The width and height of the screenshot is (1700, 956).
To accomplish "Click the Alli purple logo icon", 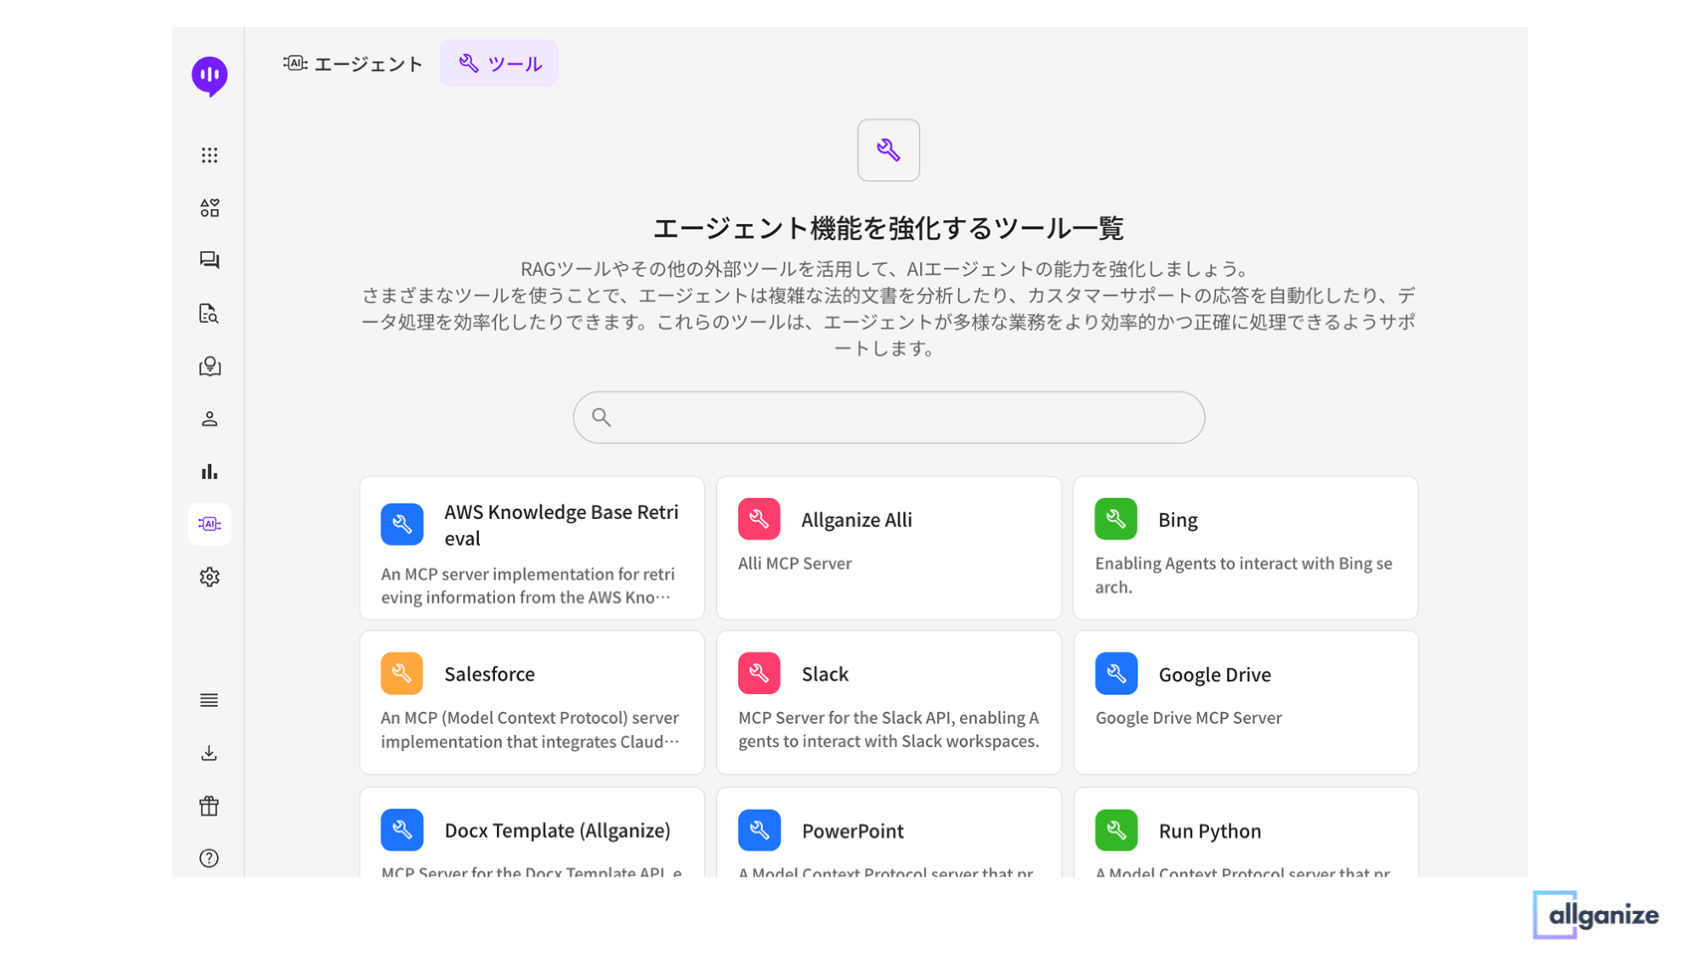I will (x=209, y=76).
